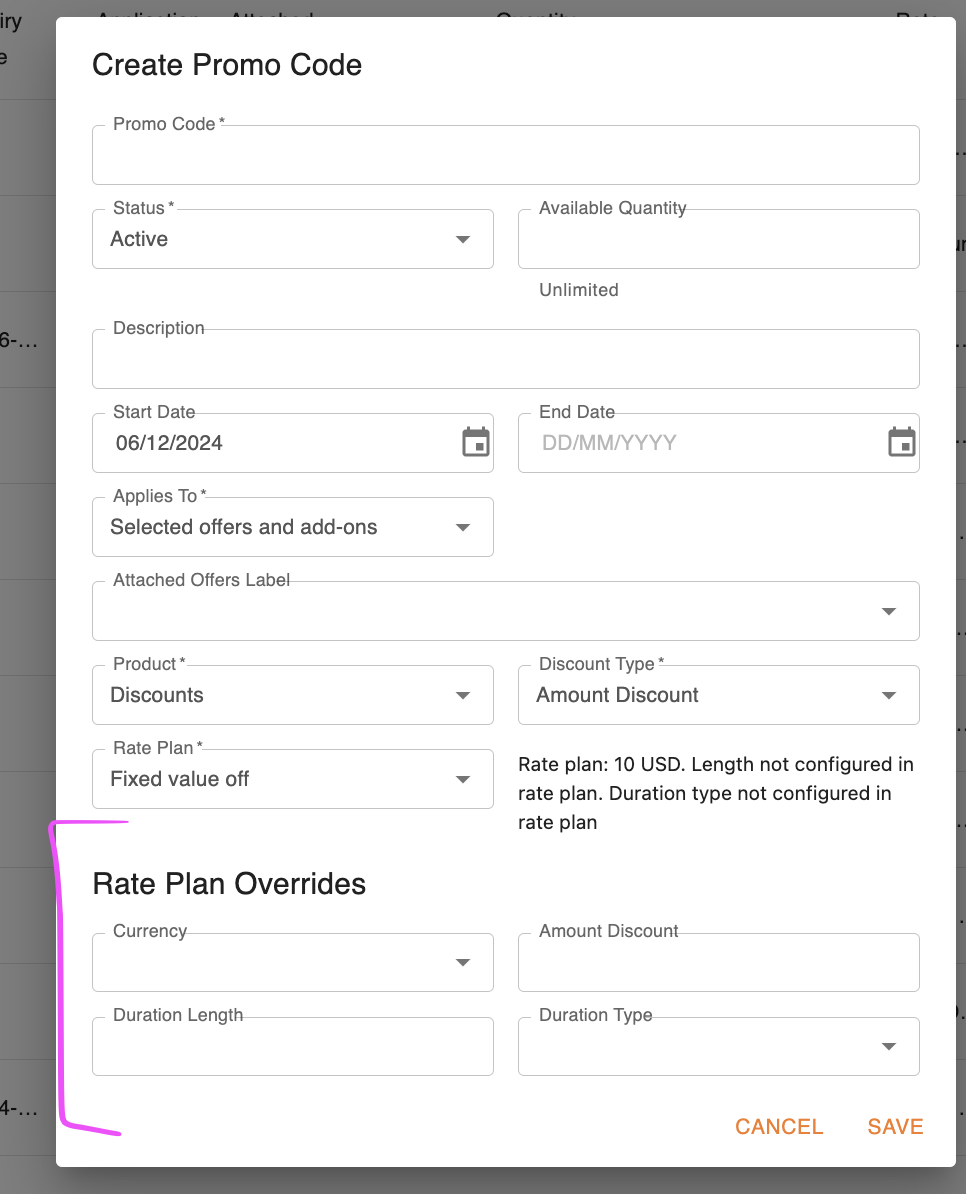Image resolution: width=966 pixels, height=1194 pixels.
Task: Focus the Amount Discount override field
Action: (x=719, y=963)
